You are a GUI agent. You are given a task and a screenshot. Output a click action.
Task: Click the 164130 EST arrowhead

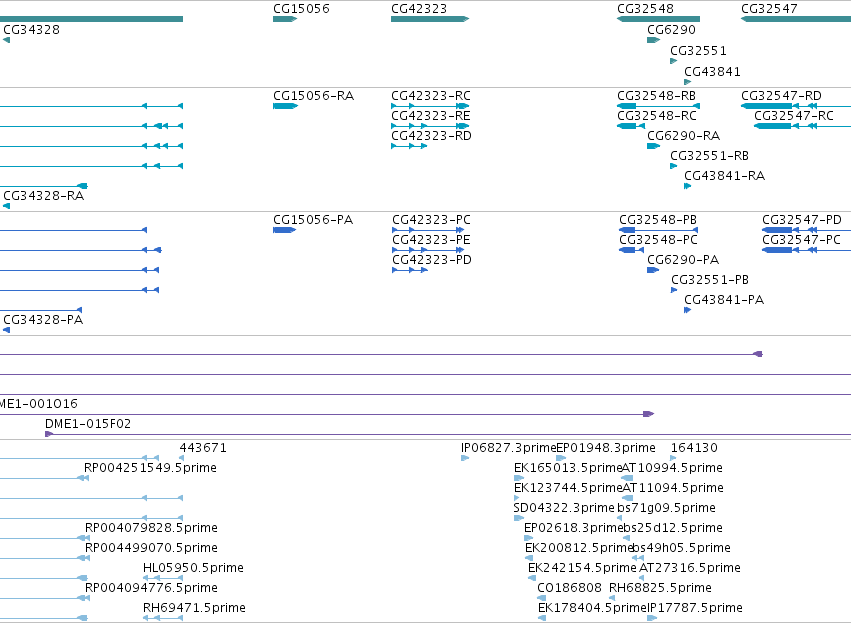(674, 459)
